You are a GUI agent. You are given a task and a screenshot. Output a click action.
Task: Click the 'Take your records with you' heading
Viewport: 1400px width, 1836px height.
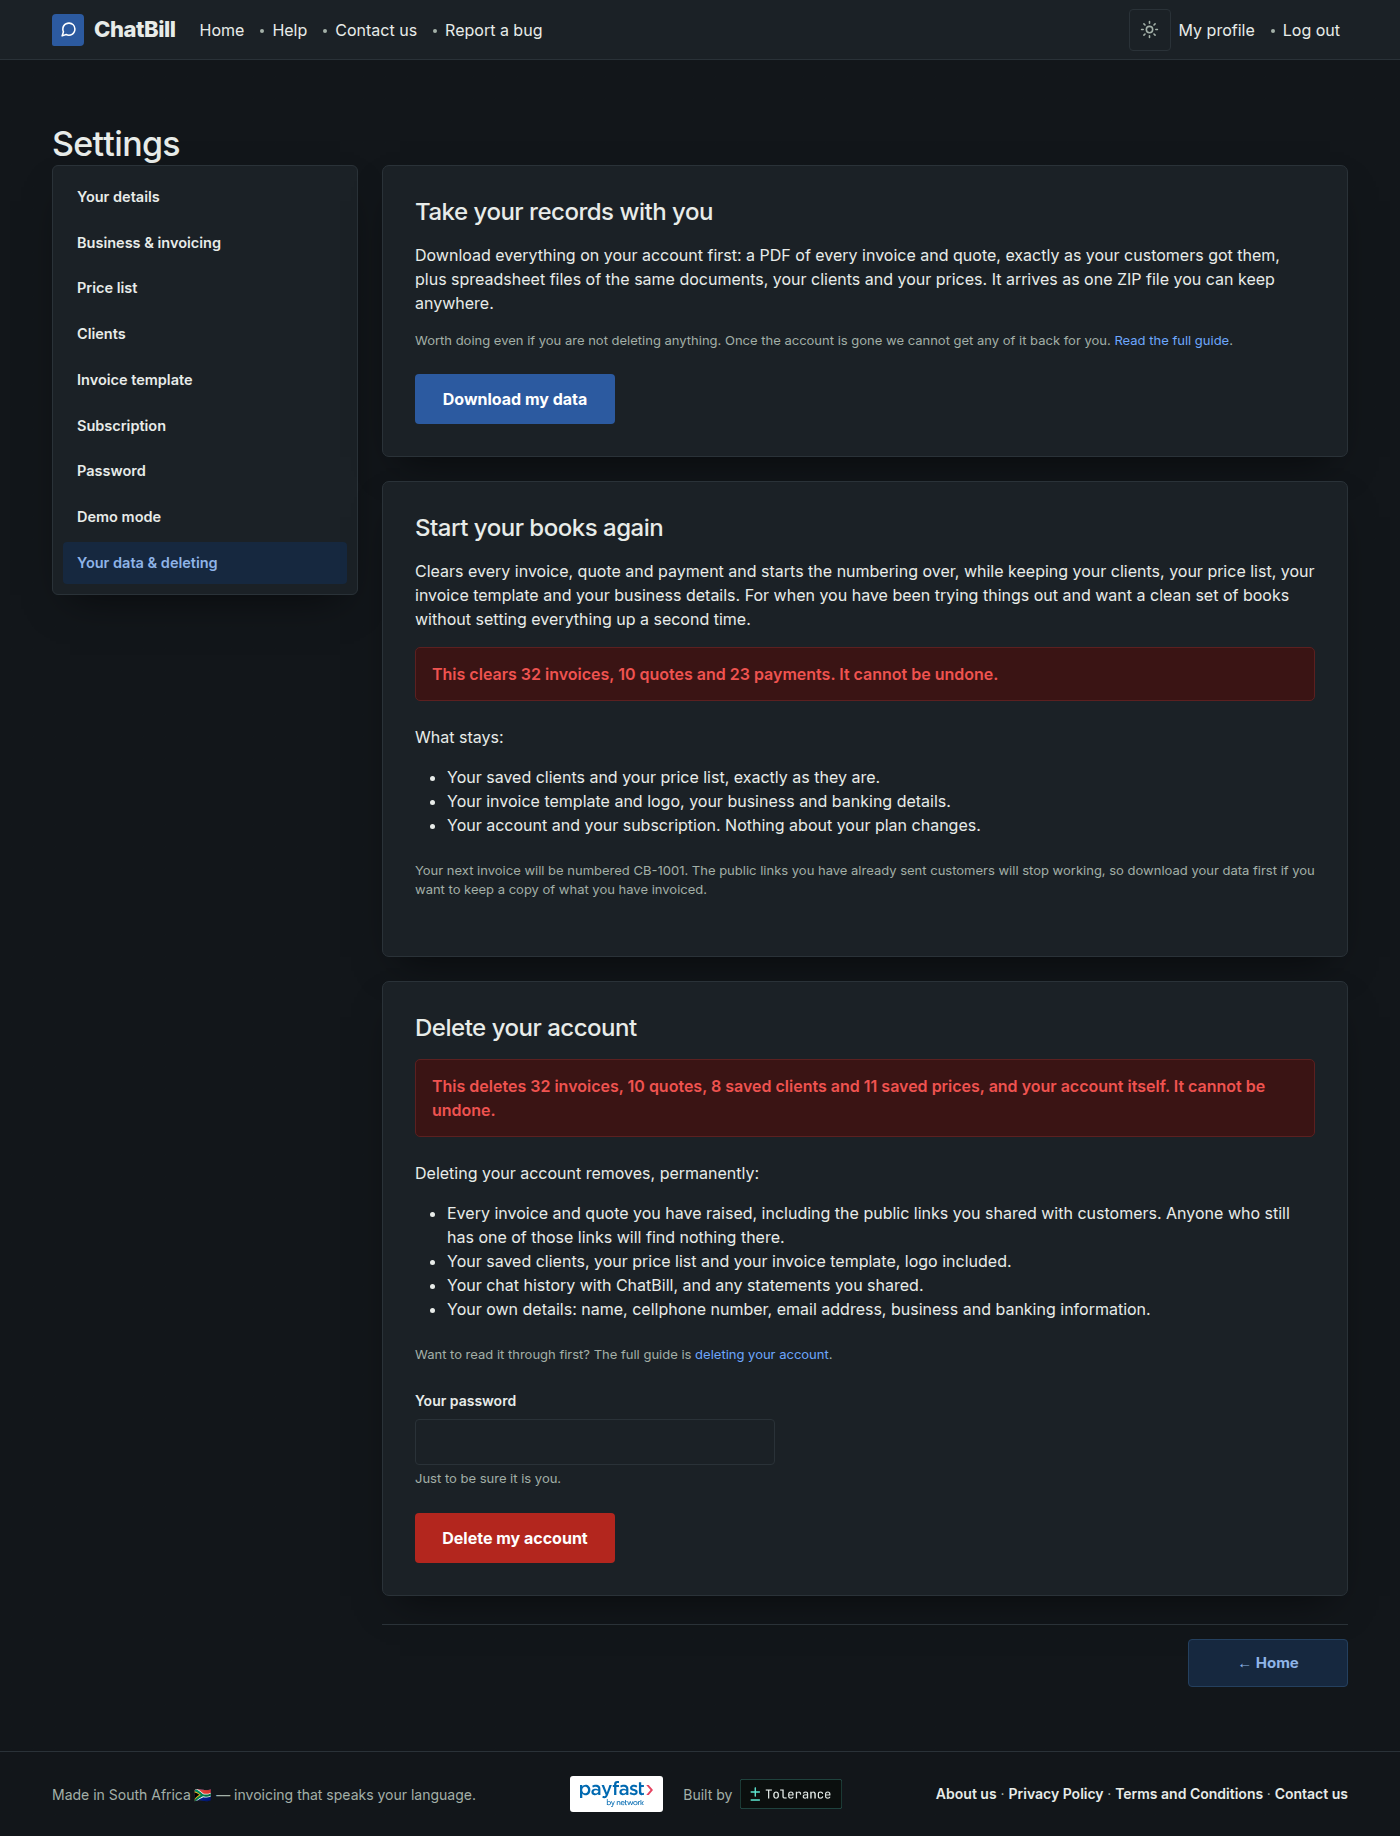pos(564,212)
